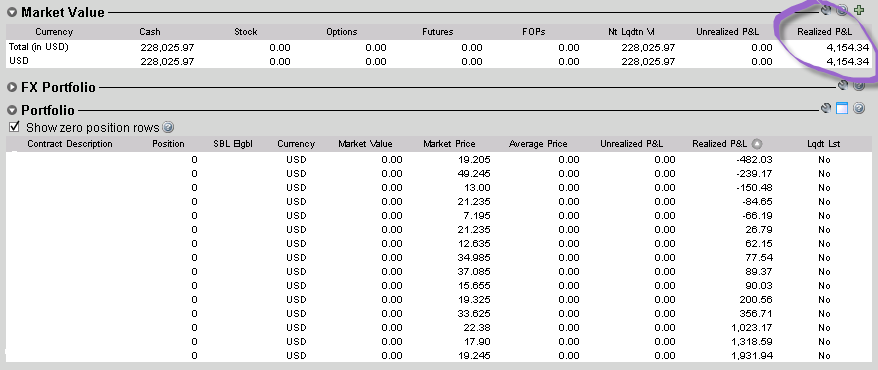Click the Total row Realized P&L 4,154.34
The image size is (878, 370).
click(x=848, y=48)
